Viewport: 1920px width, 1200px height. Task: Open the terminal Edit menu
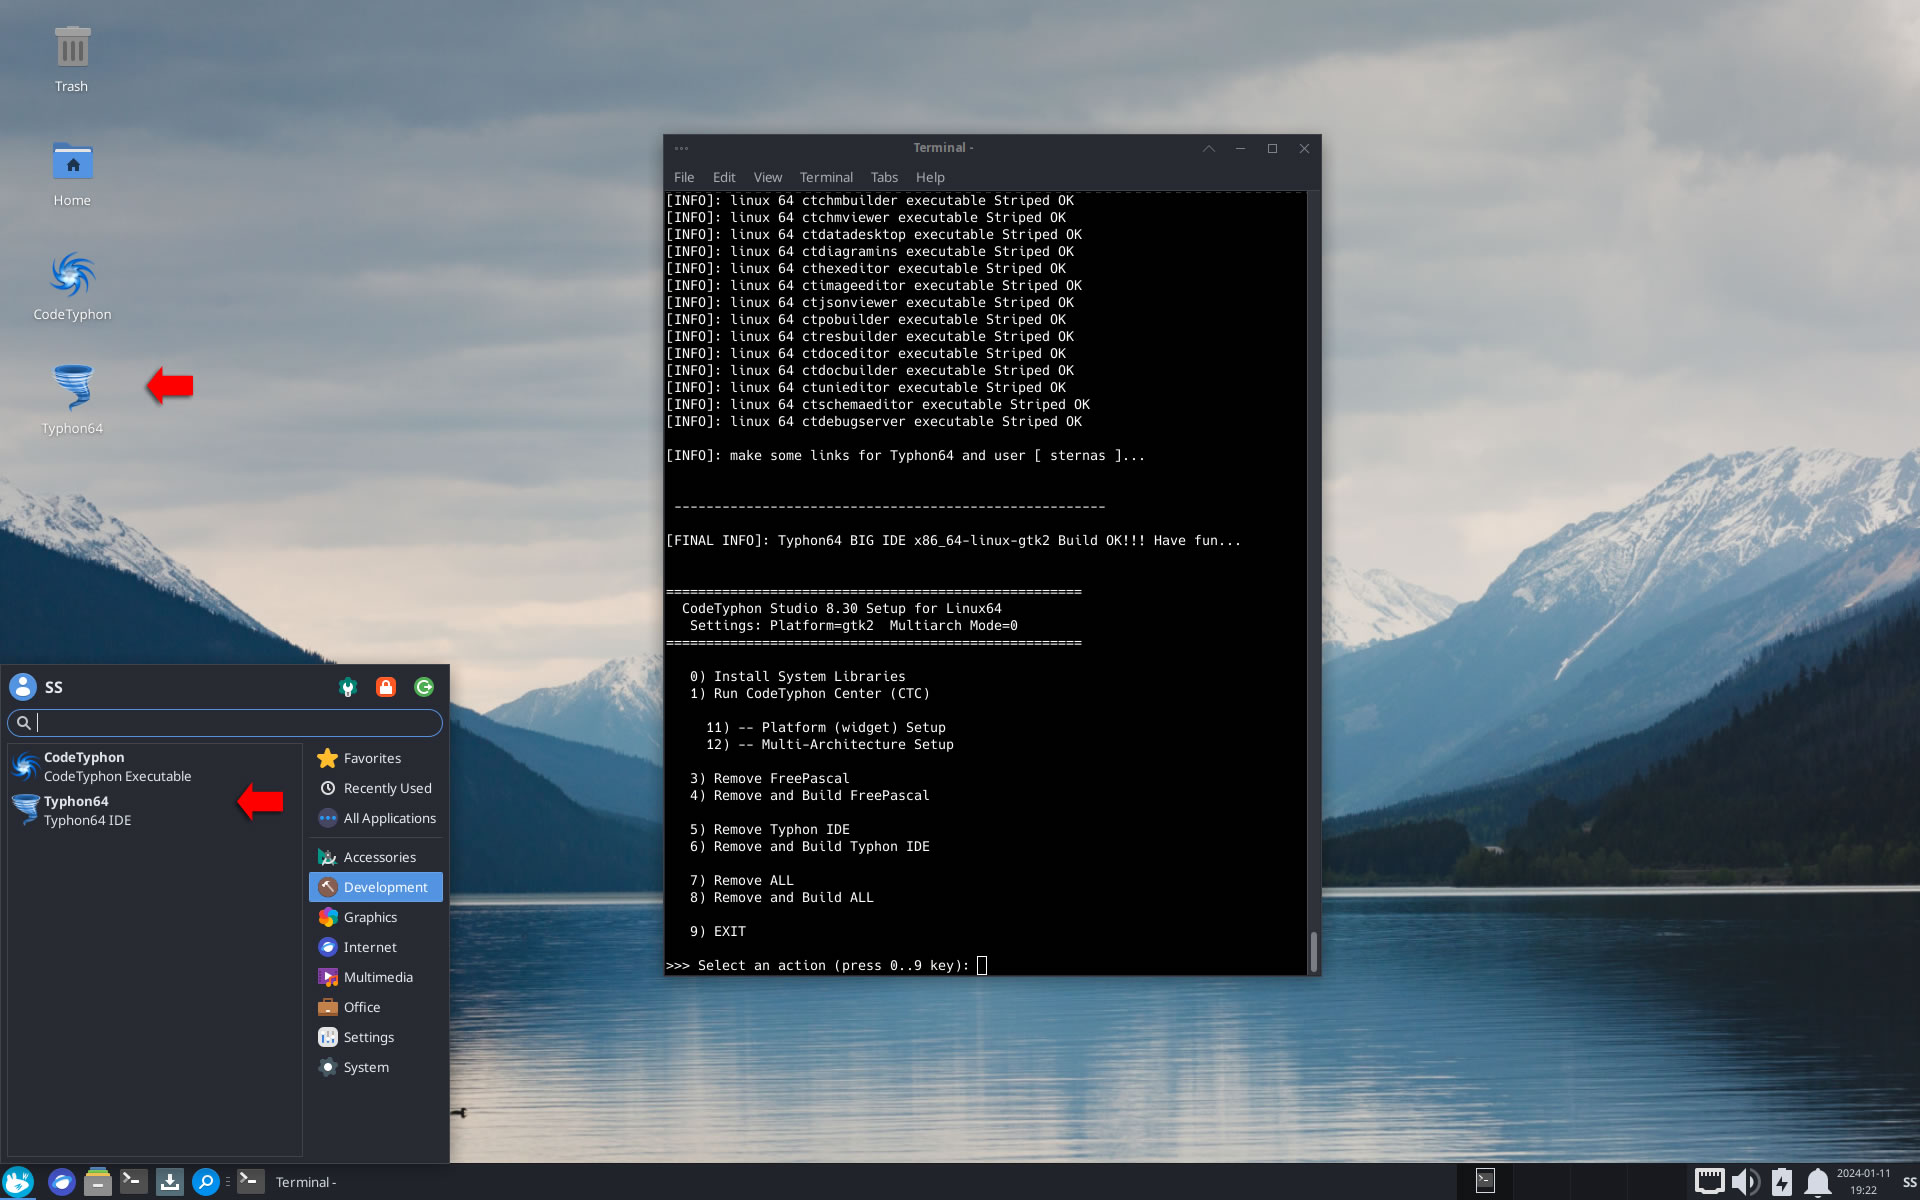[x=724, y=177]
